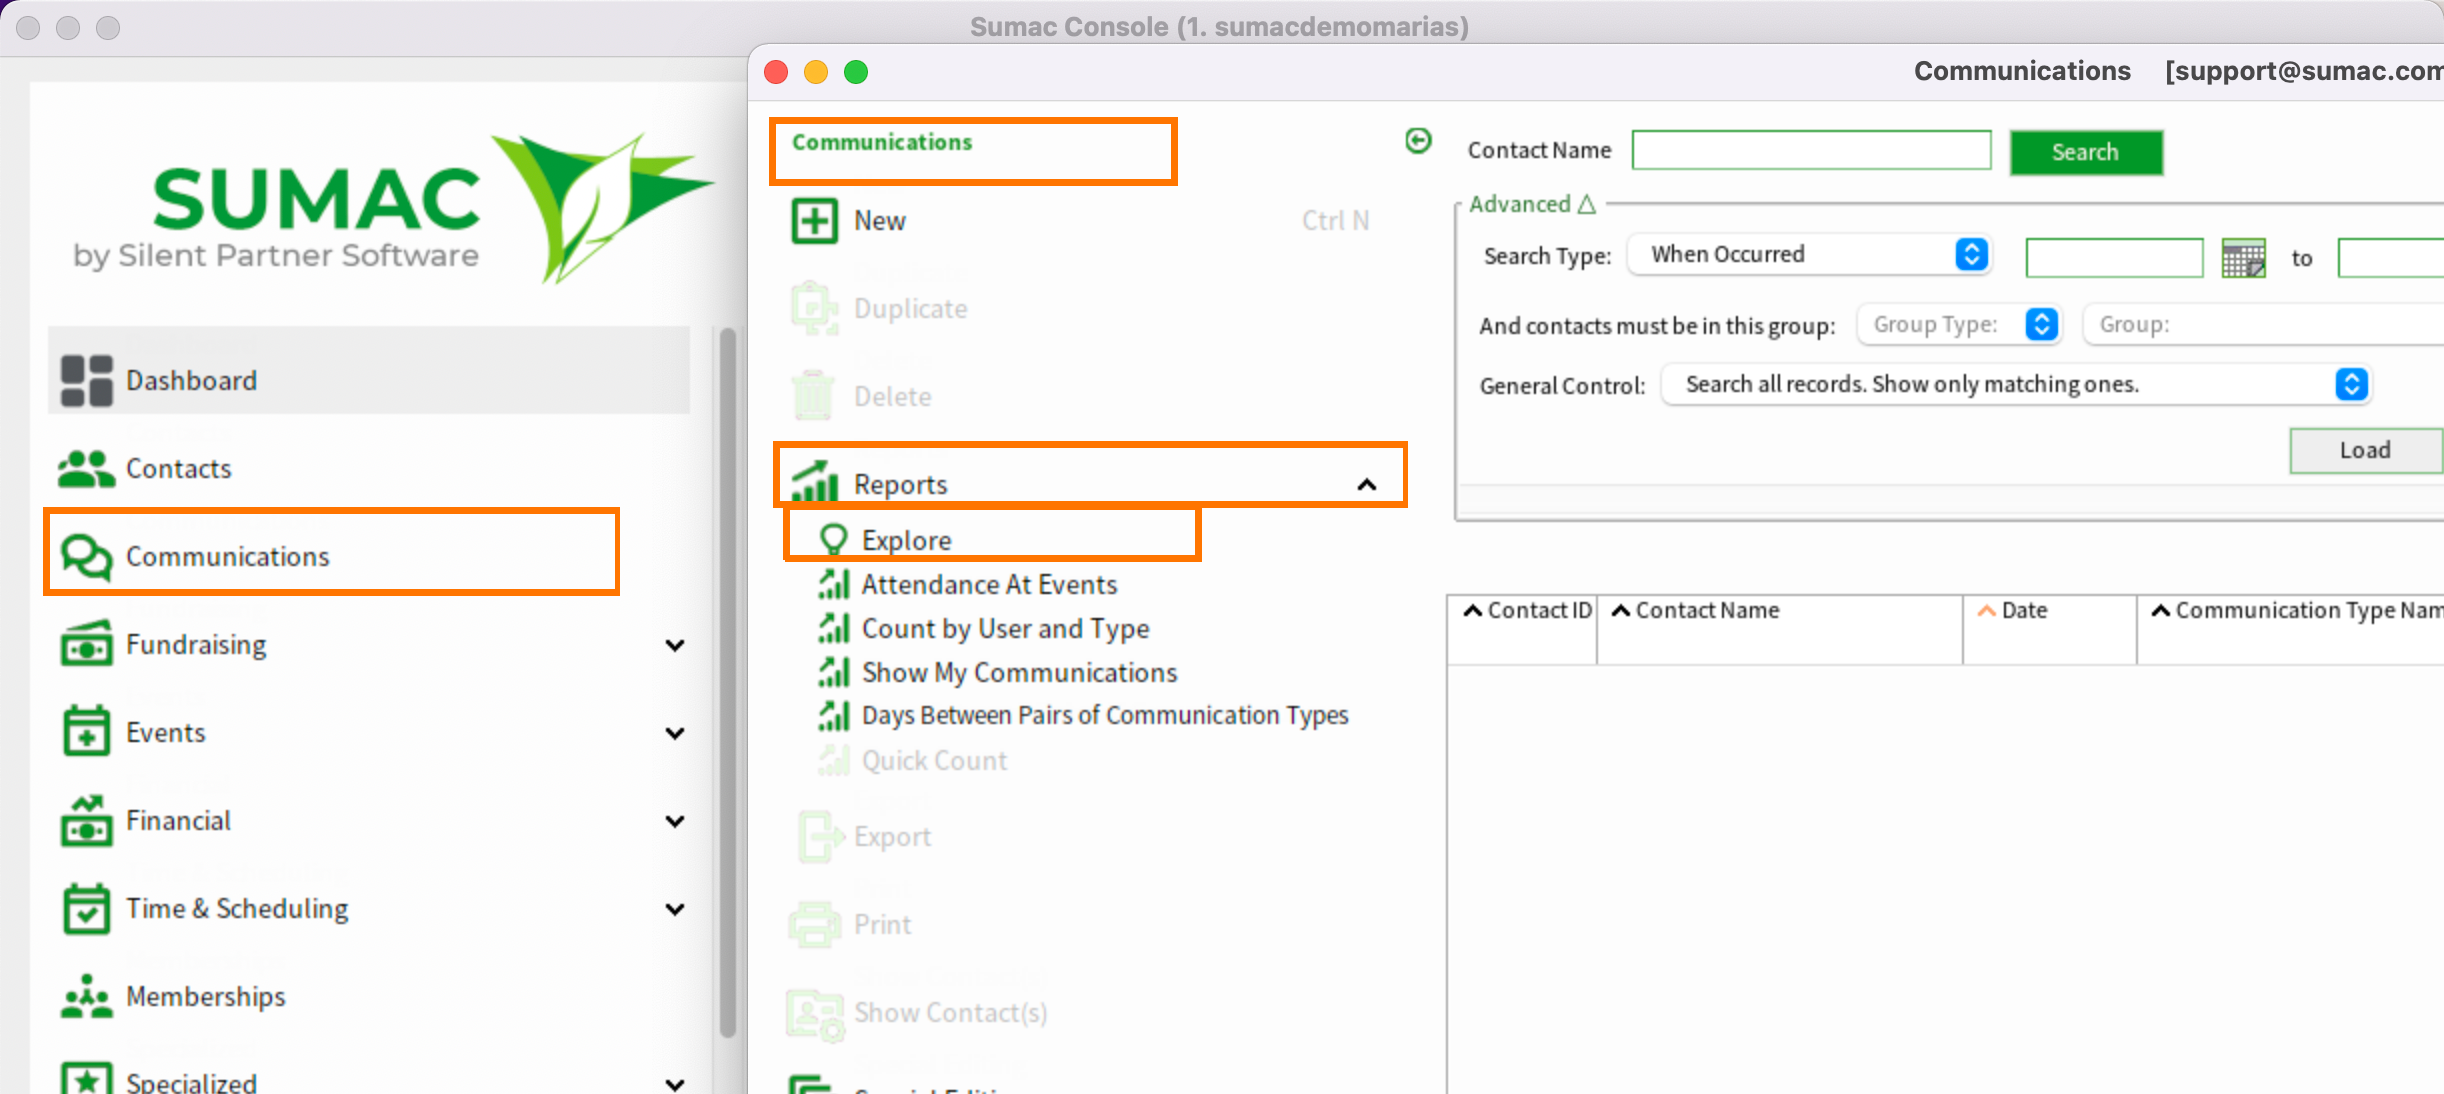Click the Delete trash icon

(x=814, y=396)
